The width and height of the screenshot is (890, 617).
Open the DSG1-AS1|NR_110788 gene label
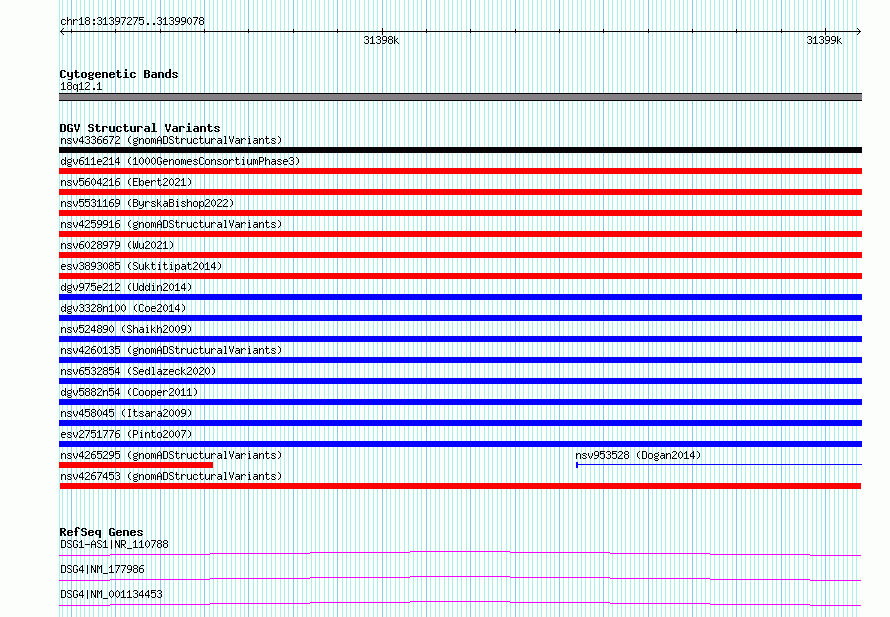pyautogui.click(x=114, y=544)
